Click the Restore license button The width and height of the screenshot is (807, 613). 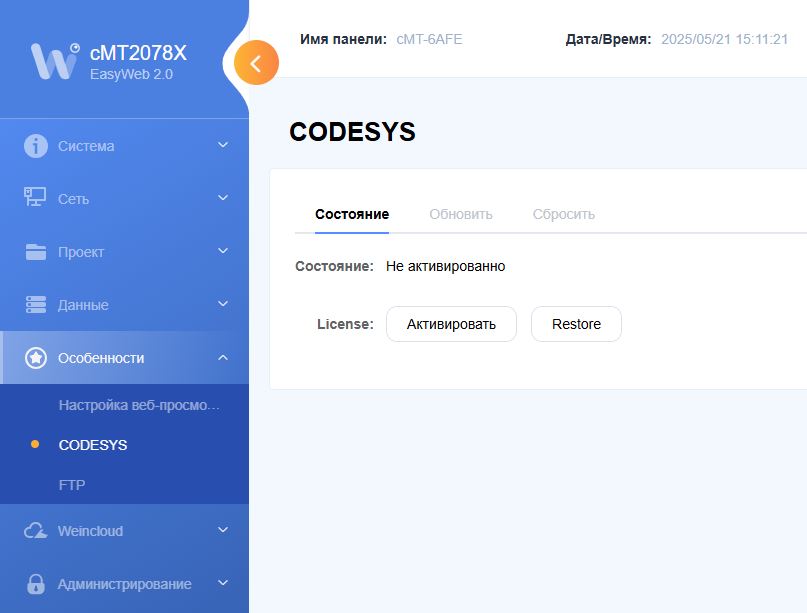coord(576,324)
